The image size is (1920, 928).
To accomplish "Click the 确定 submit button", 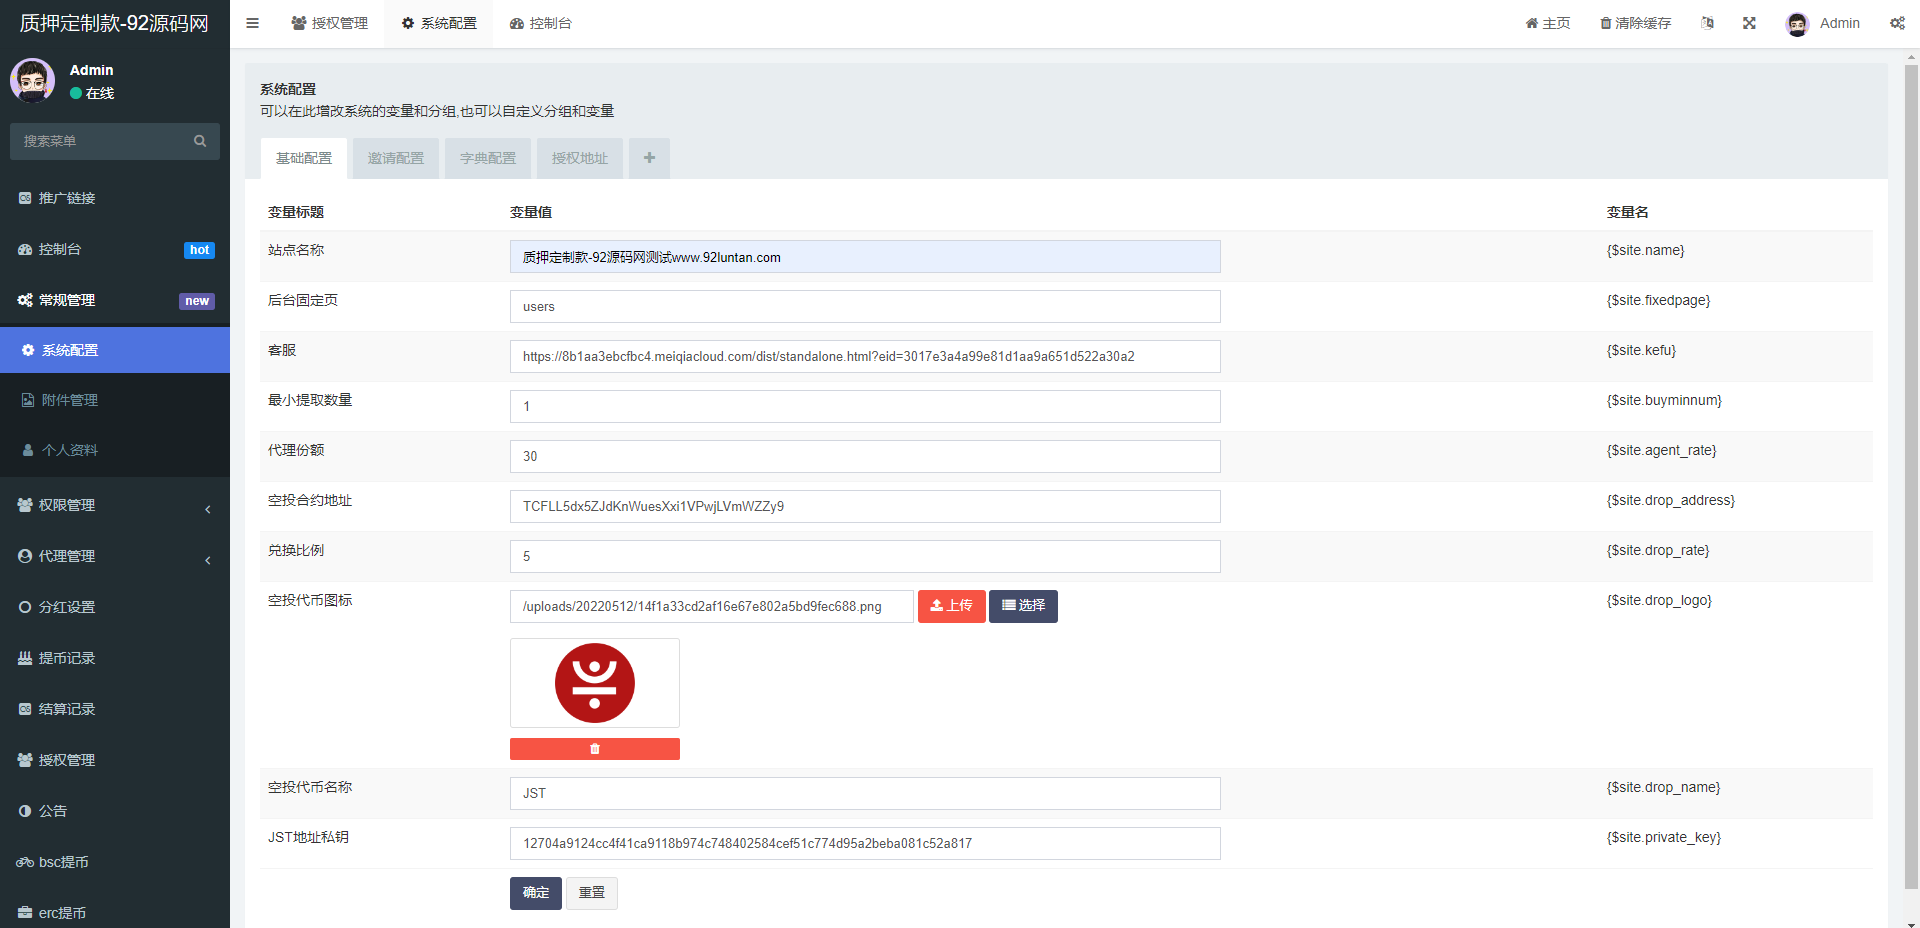I will [535, 893].
